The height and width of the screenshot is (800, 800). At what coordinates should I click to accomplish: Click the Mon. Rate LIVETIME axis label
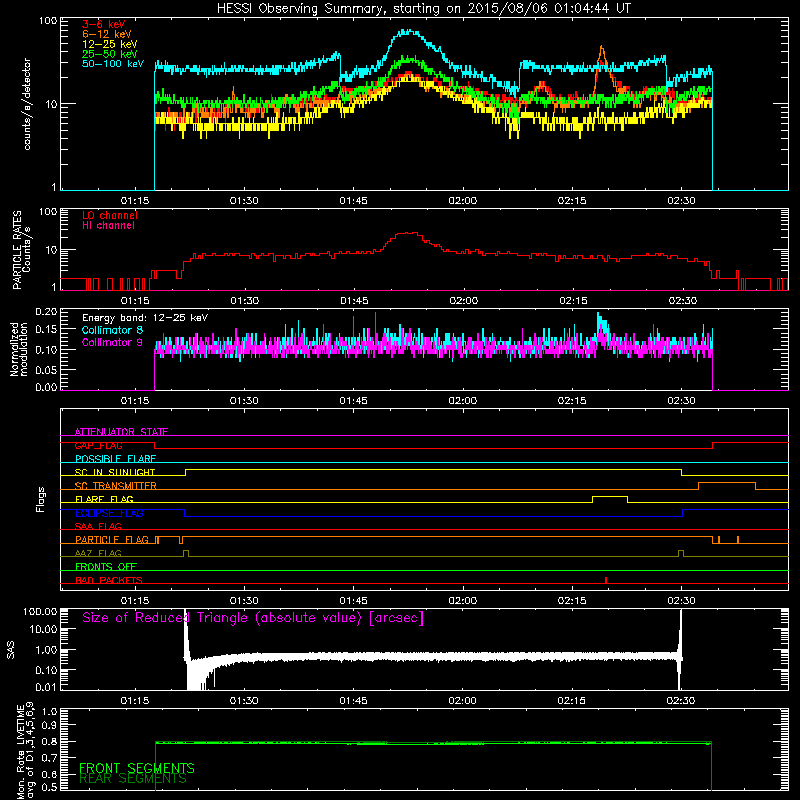click(26, 751)
